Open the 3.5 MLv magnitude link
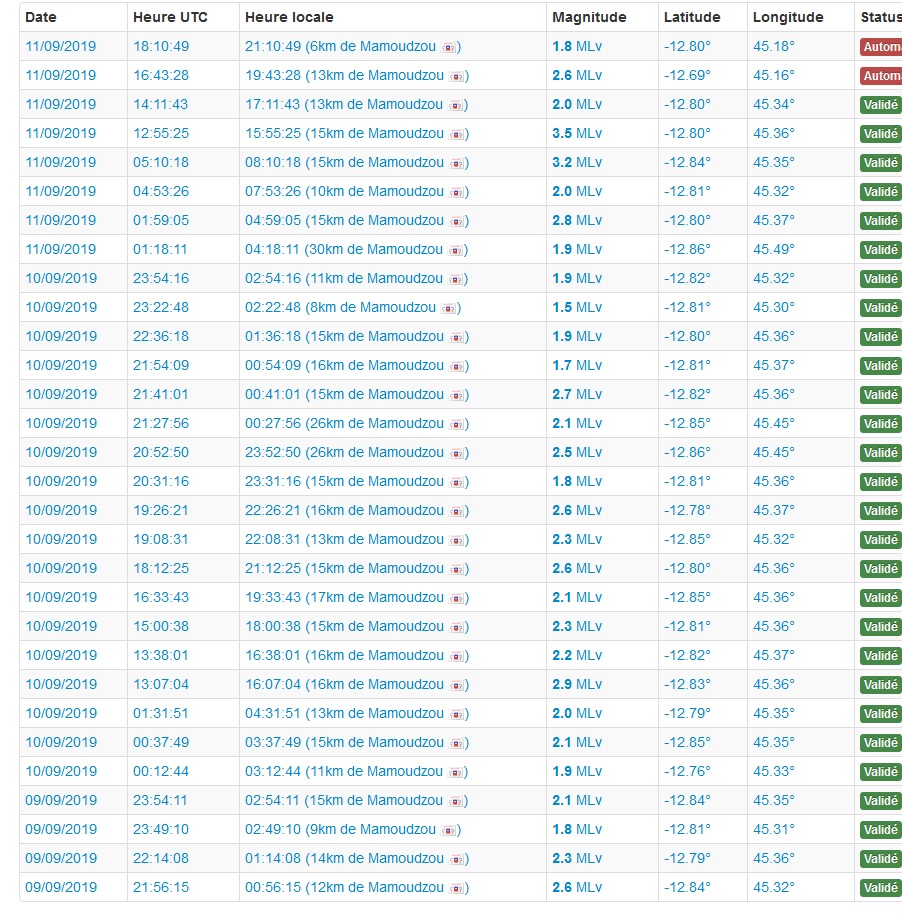 [577, 133]
